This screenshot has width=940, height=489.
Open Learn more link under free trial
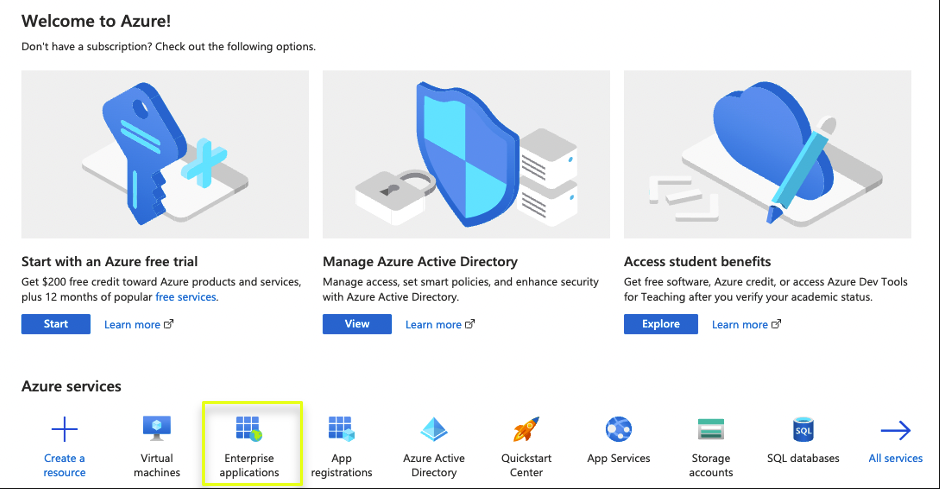coord(132,324)
